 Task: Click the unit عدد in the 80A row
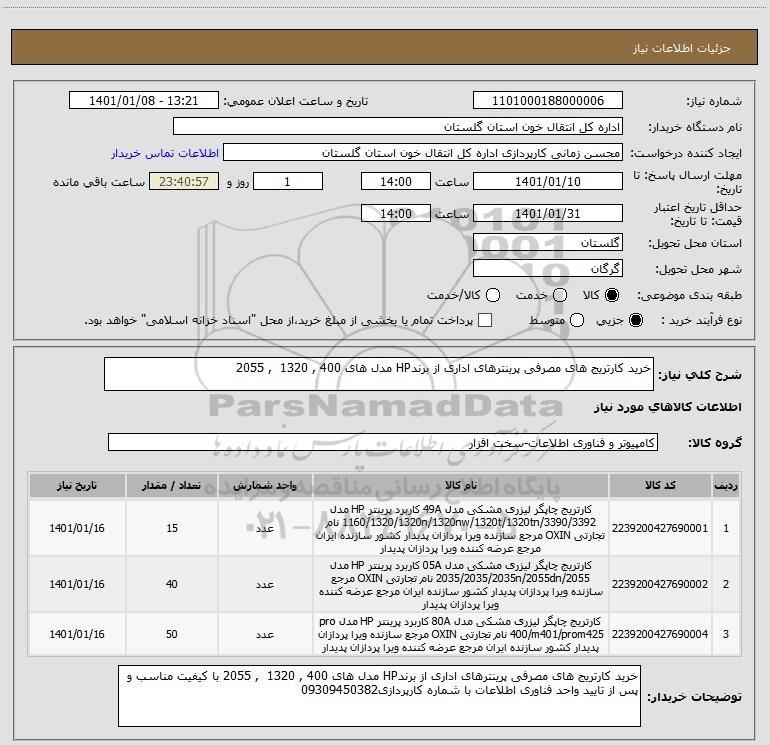[265, 635]
